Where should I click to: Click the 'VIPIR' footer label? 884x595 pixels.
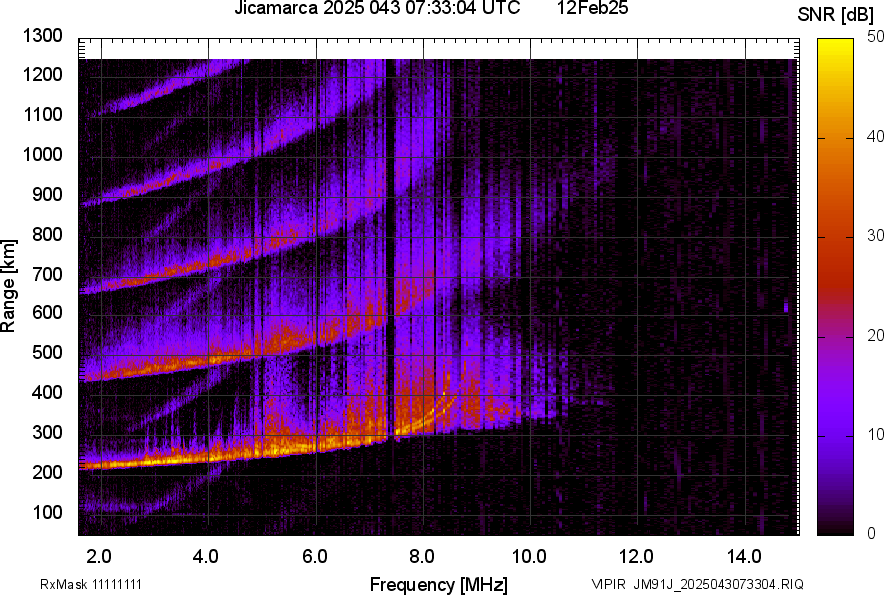[608, 584]
